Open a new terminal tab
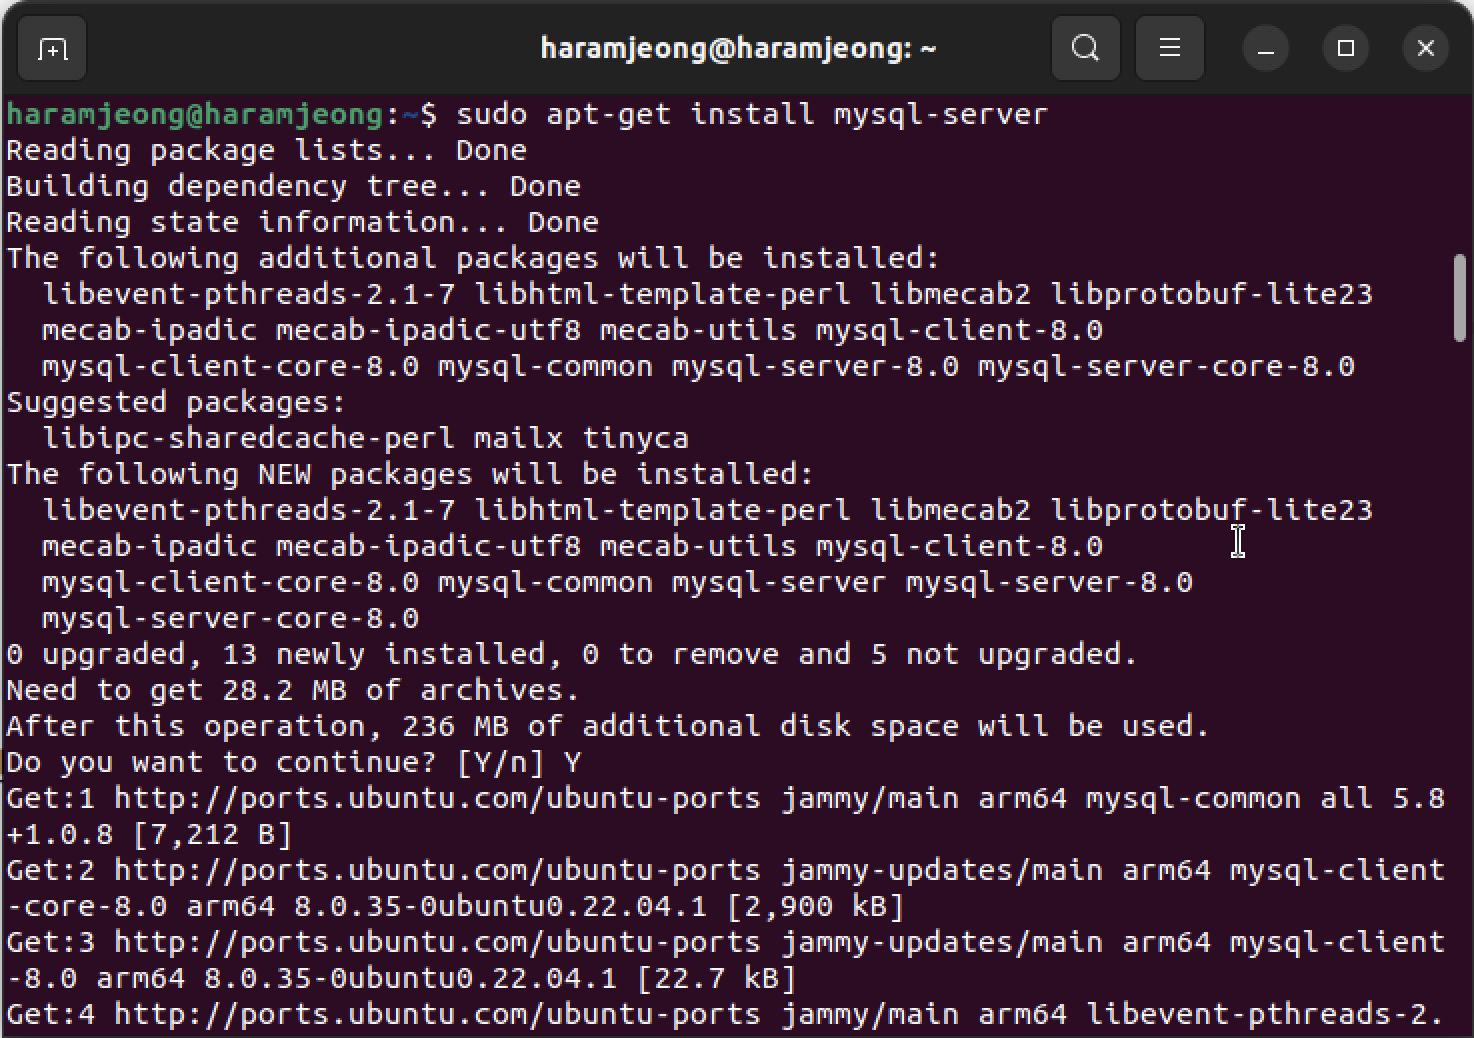This screenshot has width=1474, height=1038. click(52, 48)
